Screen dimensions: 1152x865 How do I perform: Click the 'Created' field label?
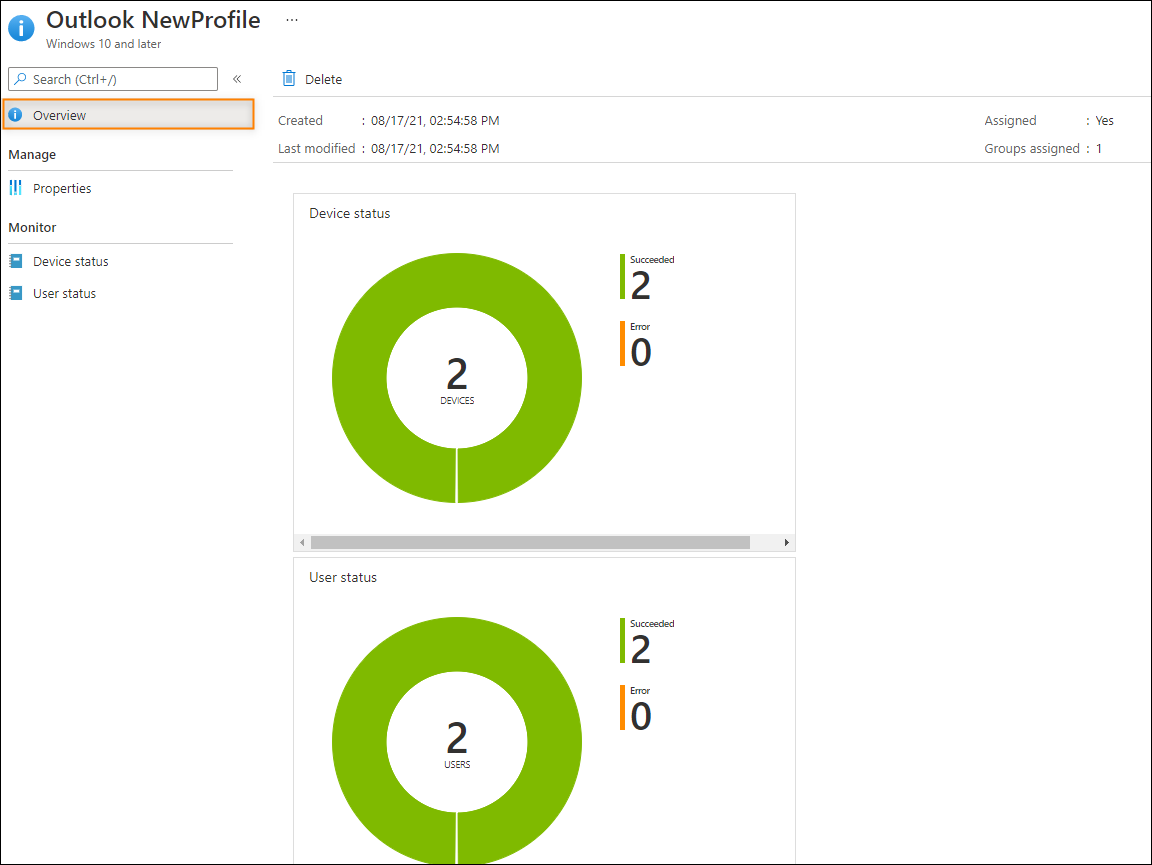tap(300, 121)
